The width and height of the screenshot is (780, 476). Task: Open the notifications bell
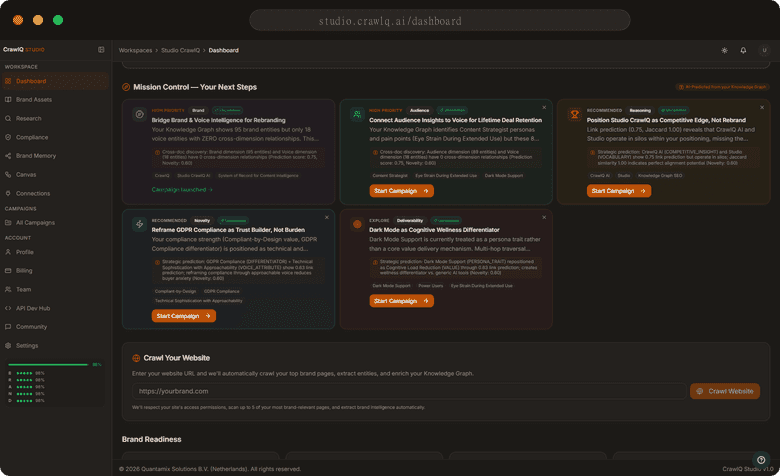click(x=743, y=50)
